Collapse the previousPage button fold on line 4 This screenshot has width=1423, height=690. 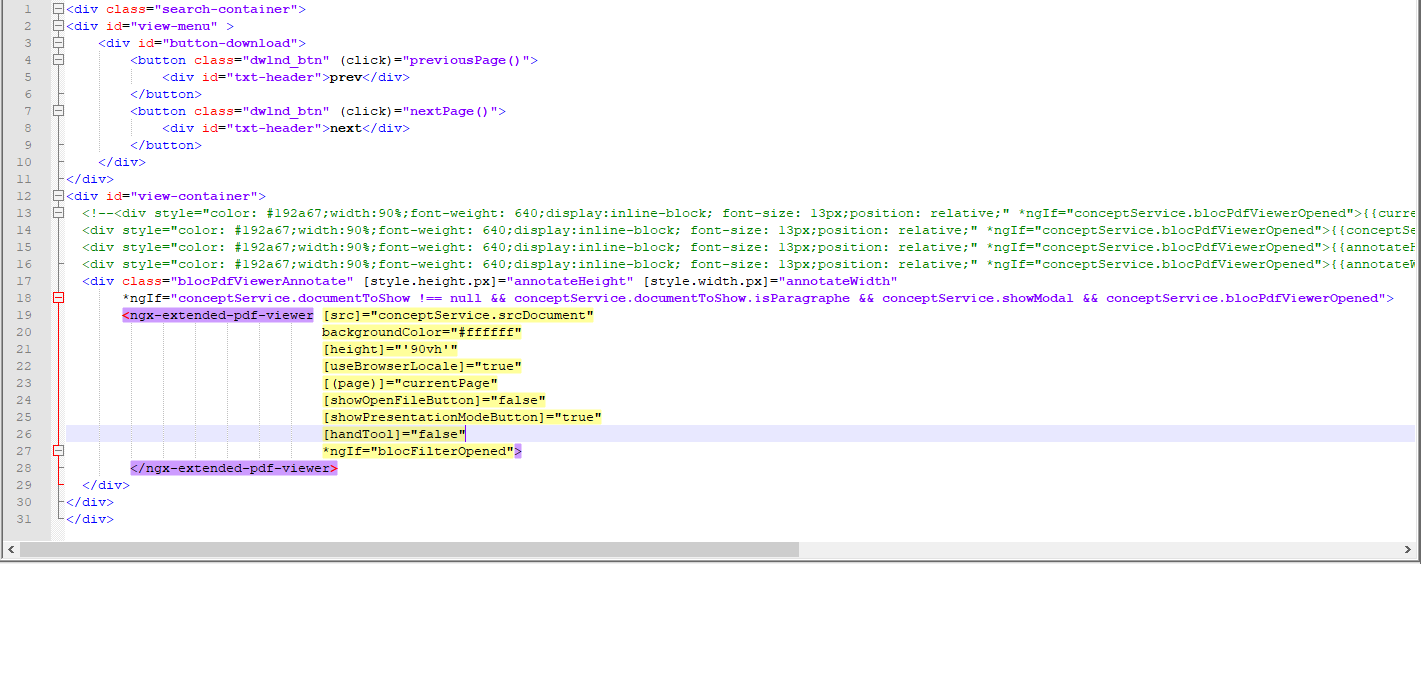(x=58, y=60)
